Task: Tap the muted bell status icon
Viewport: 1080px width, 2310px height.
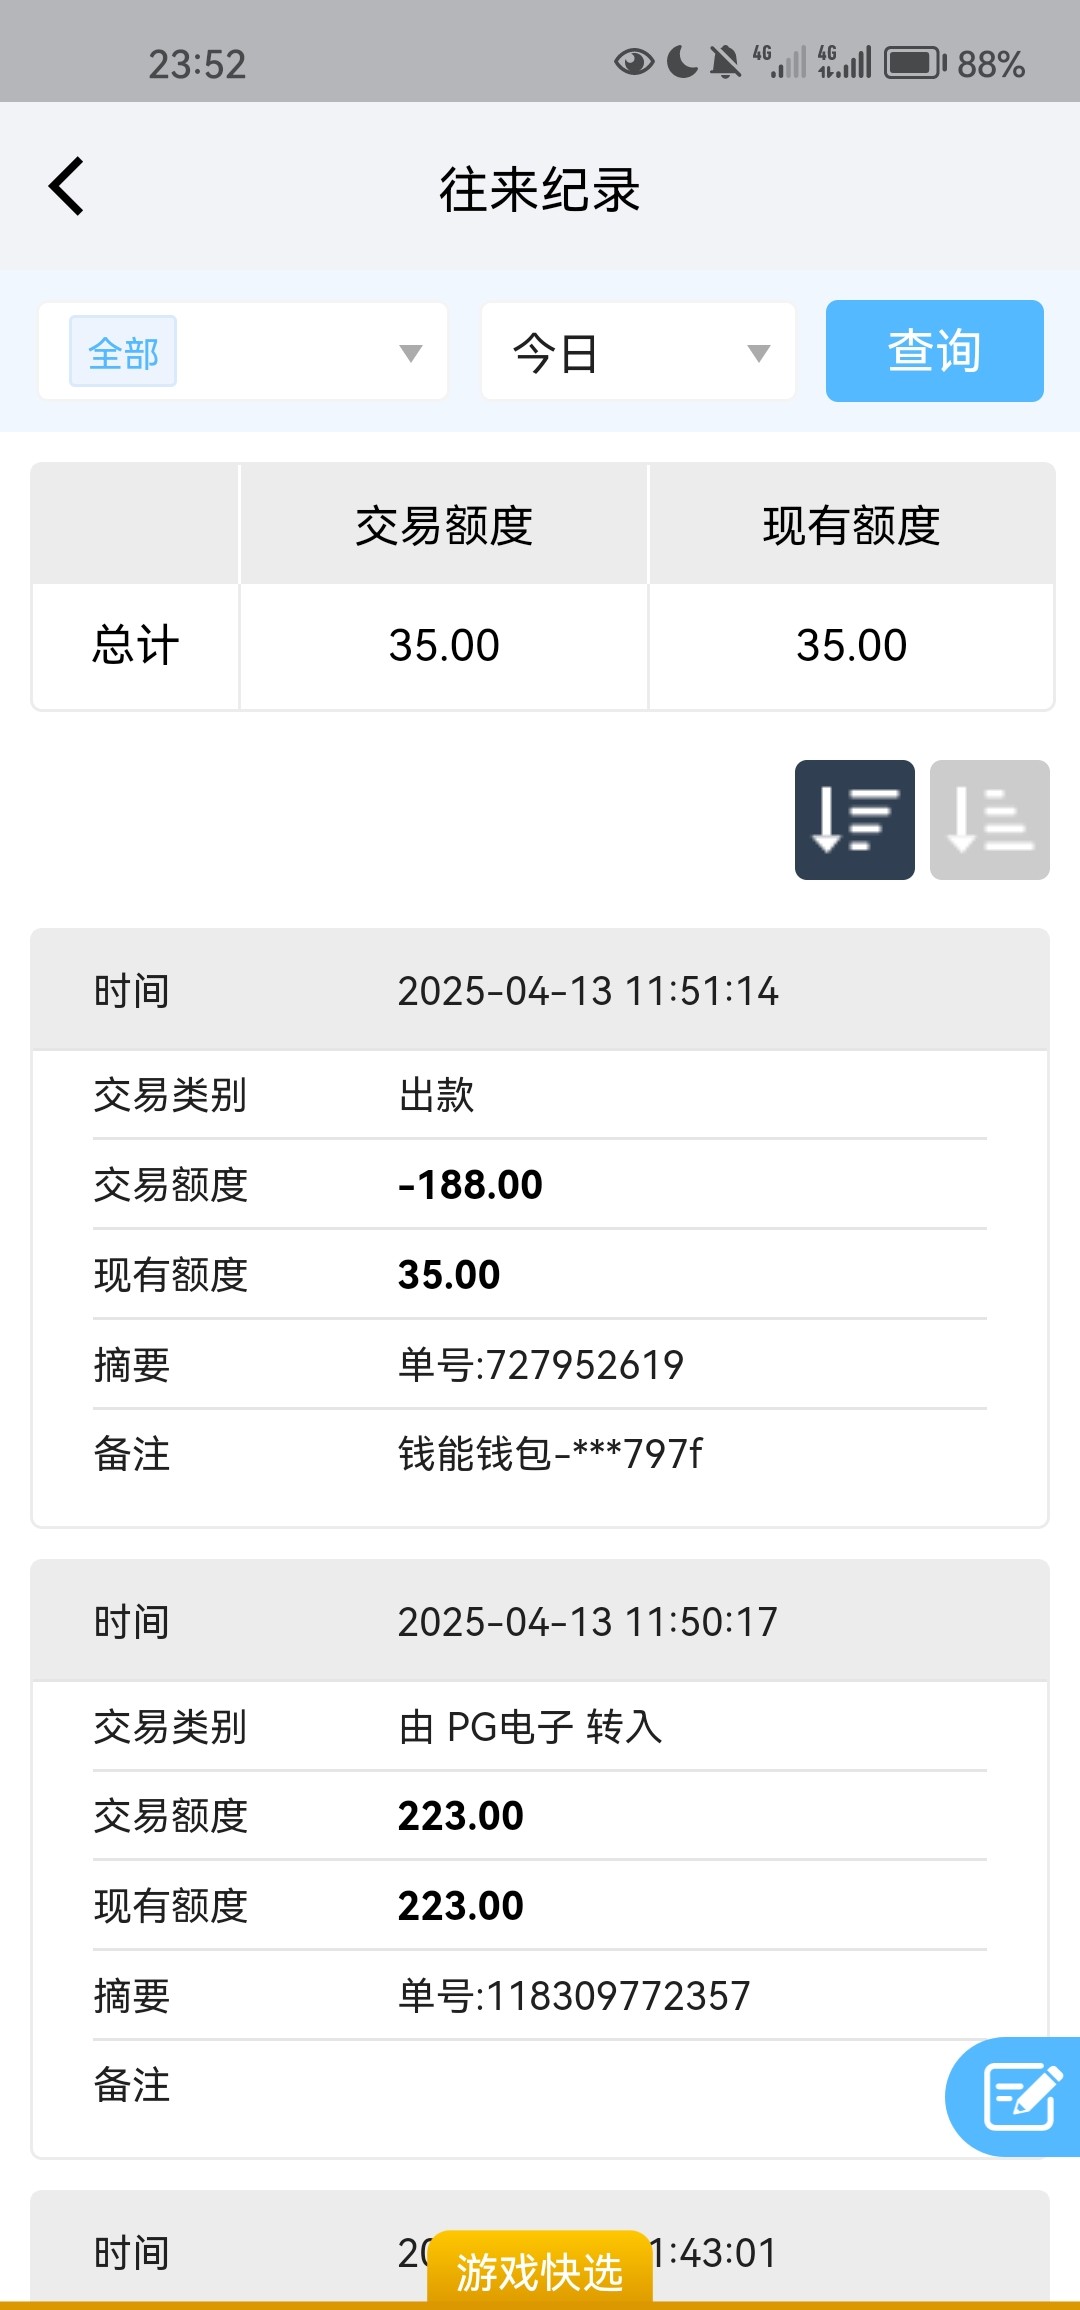Action: (x=725, y=63)
